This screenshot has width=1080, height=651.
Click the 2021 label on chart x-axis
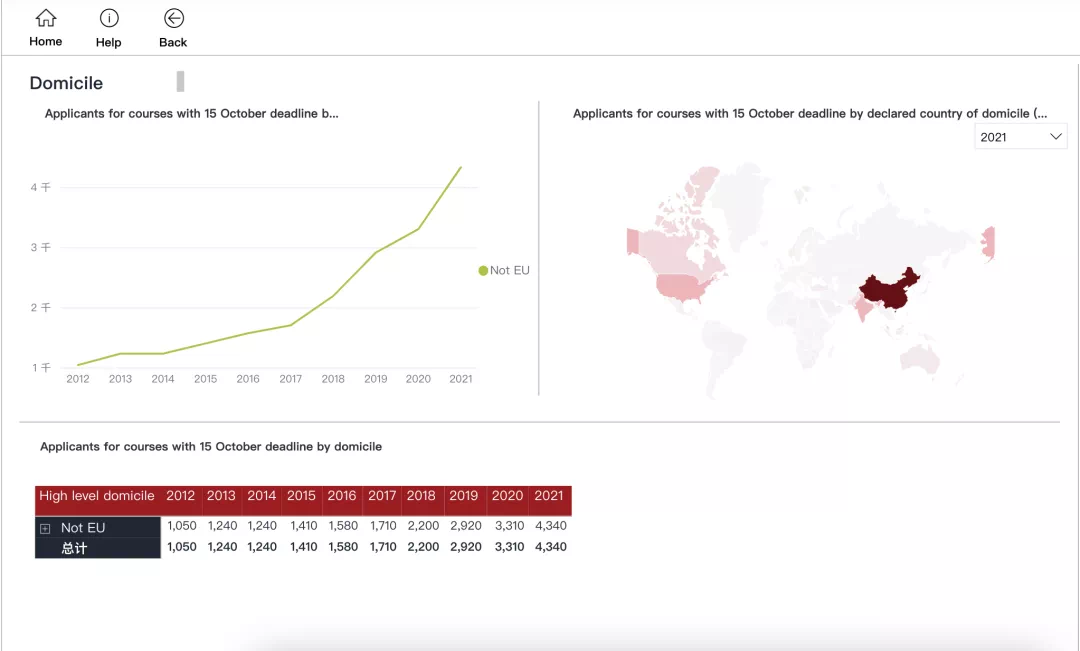point(461,379)
